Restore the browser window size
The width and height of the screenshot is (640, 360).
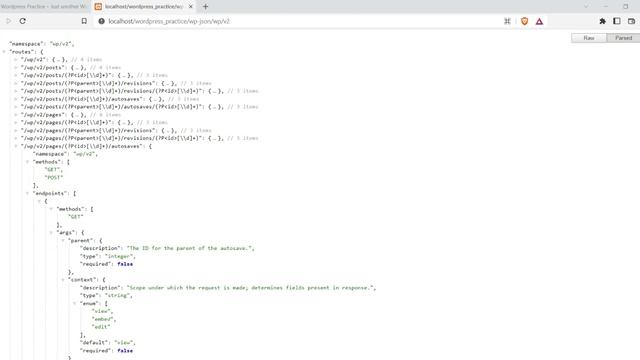tap(625, 7)
